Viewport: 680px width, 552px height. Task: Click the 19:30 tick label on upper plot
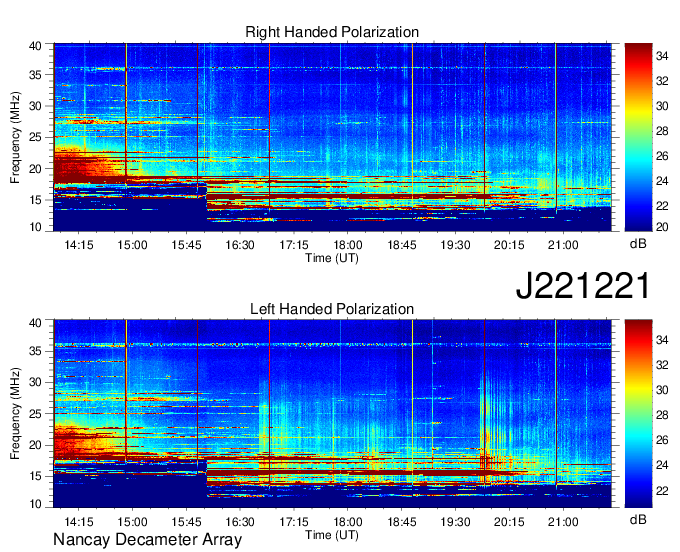(x=455, y=245)
